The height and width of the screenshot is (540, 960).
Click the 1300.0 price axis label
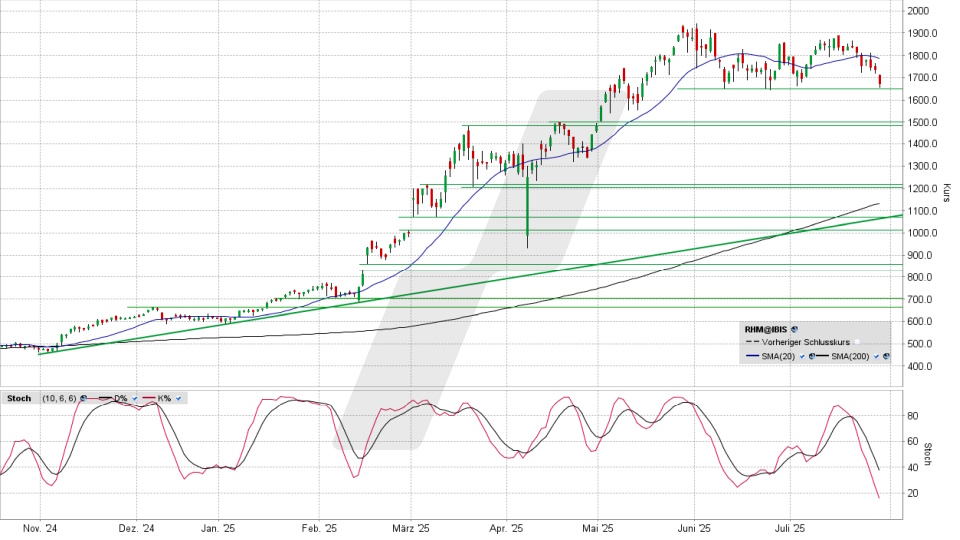point(922,166)
